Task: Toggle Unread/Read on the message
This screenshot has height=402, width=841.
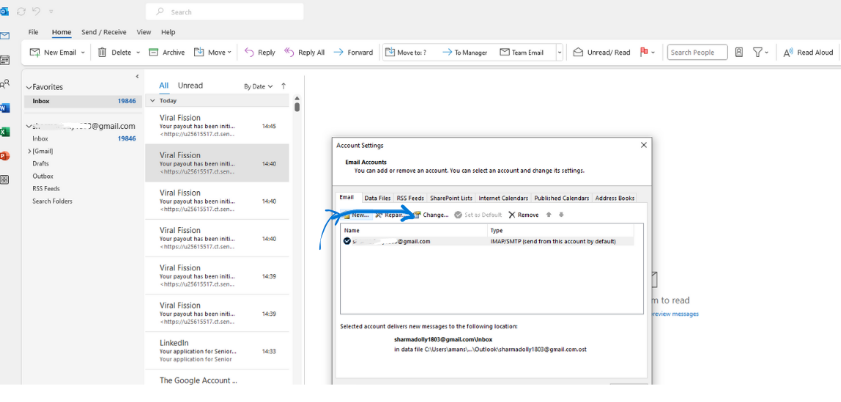Action: click(x=601, y=53)
